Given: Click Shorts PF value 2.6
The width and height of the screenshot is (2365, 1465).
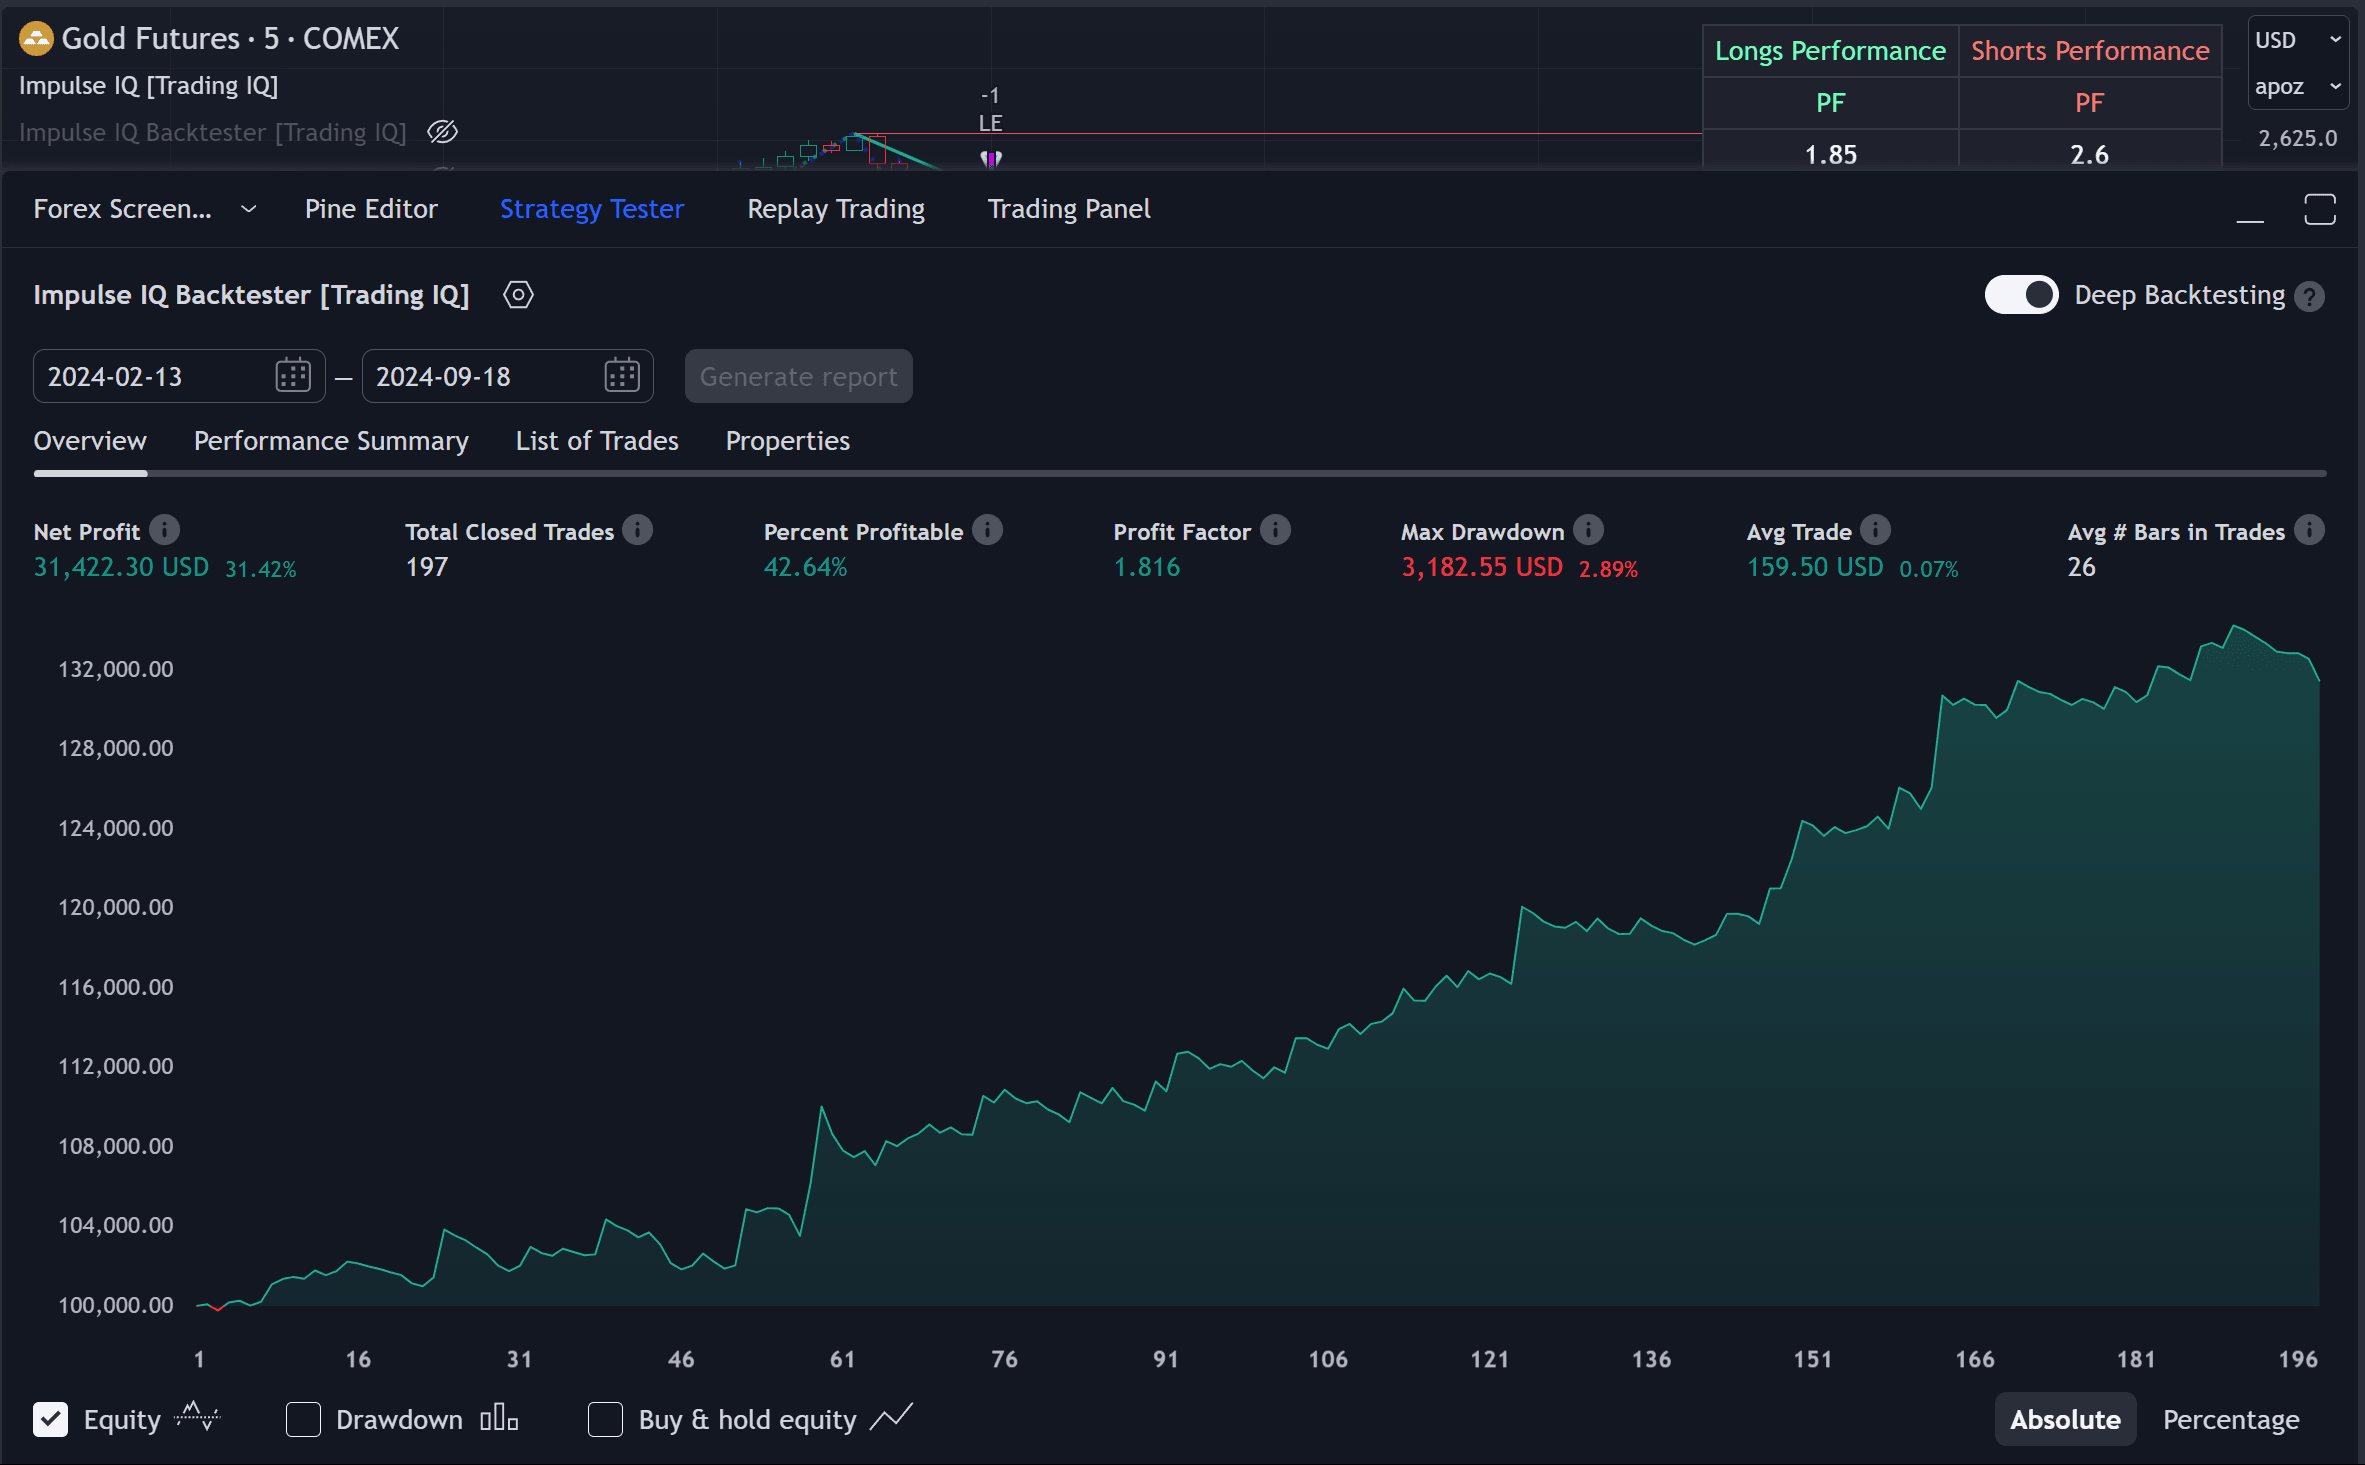Looking at the screenshot, I should pos(2089,154).
